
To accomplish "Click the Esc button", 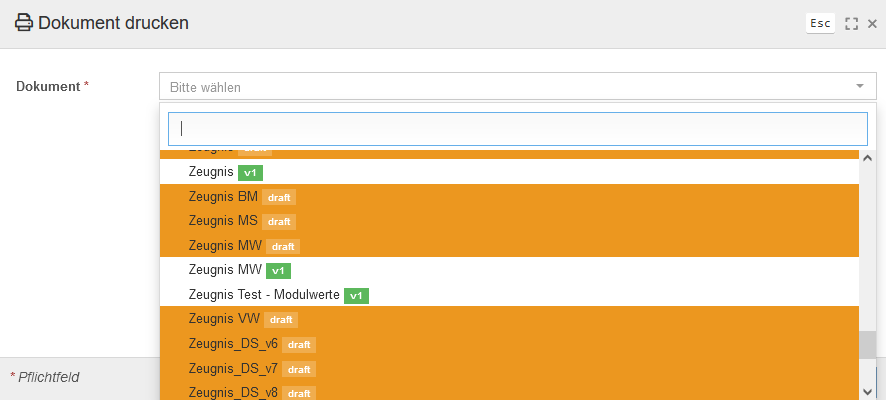I will pos(820,23).
